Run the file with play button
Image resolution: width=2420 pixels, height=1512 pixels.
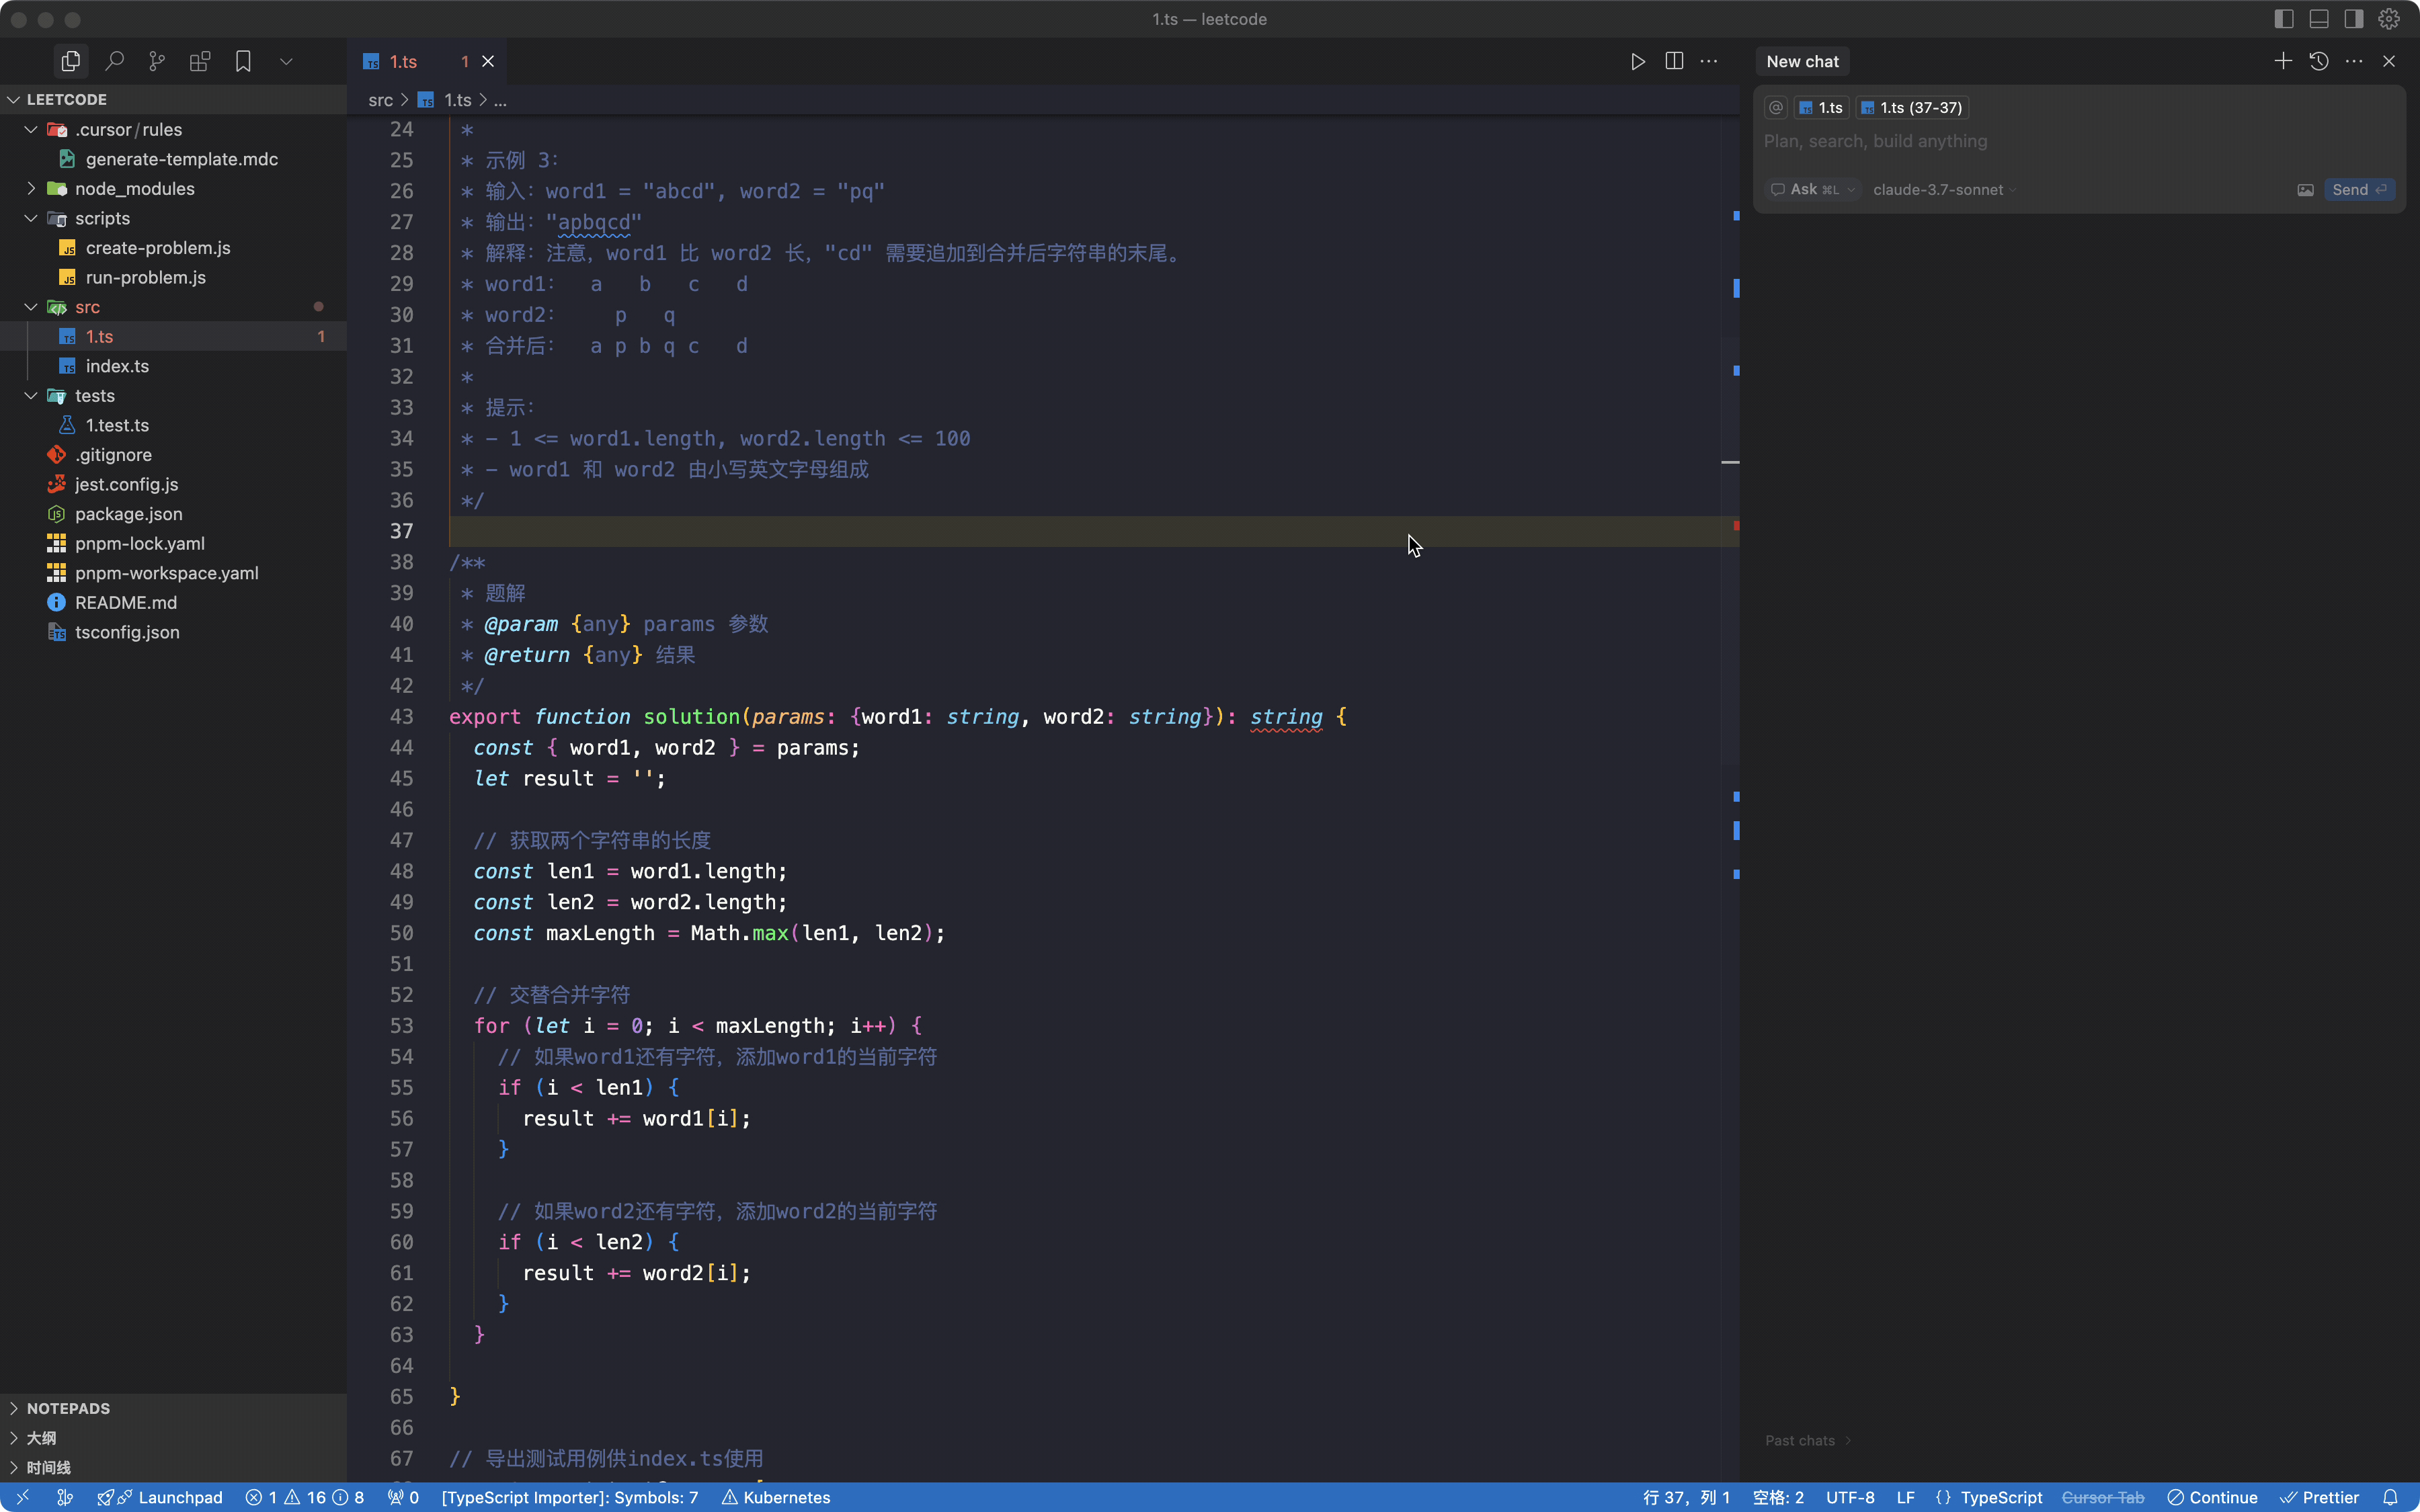pyautogui.click(x=1637, y=61)
